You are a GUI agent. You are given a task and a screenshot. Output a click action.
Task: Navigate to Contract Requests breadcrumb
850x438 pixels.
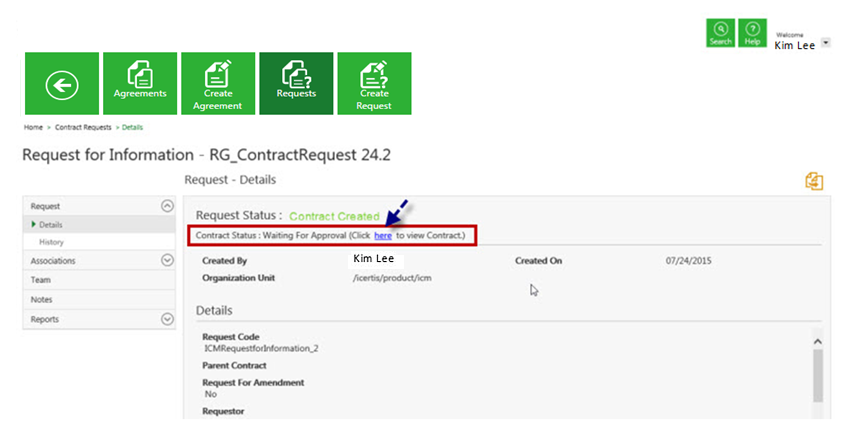pos(82,128)
